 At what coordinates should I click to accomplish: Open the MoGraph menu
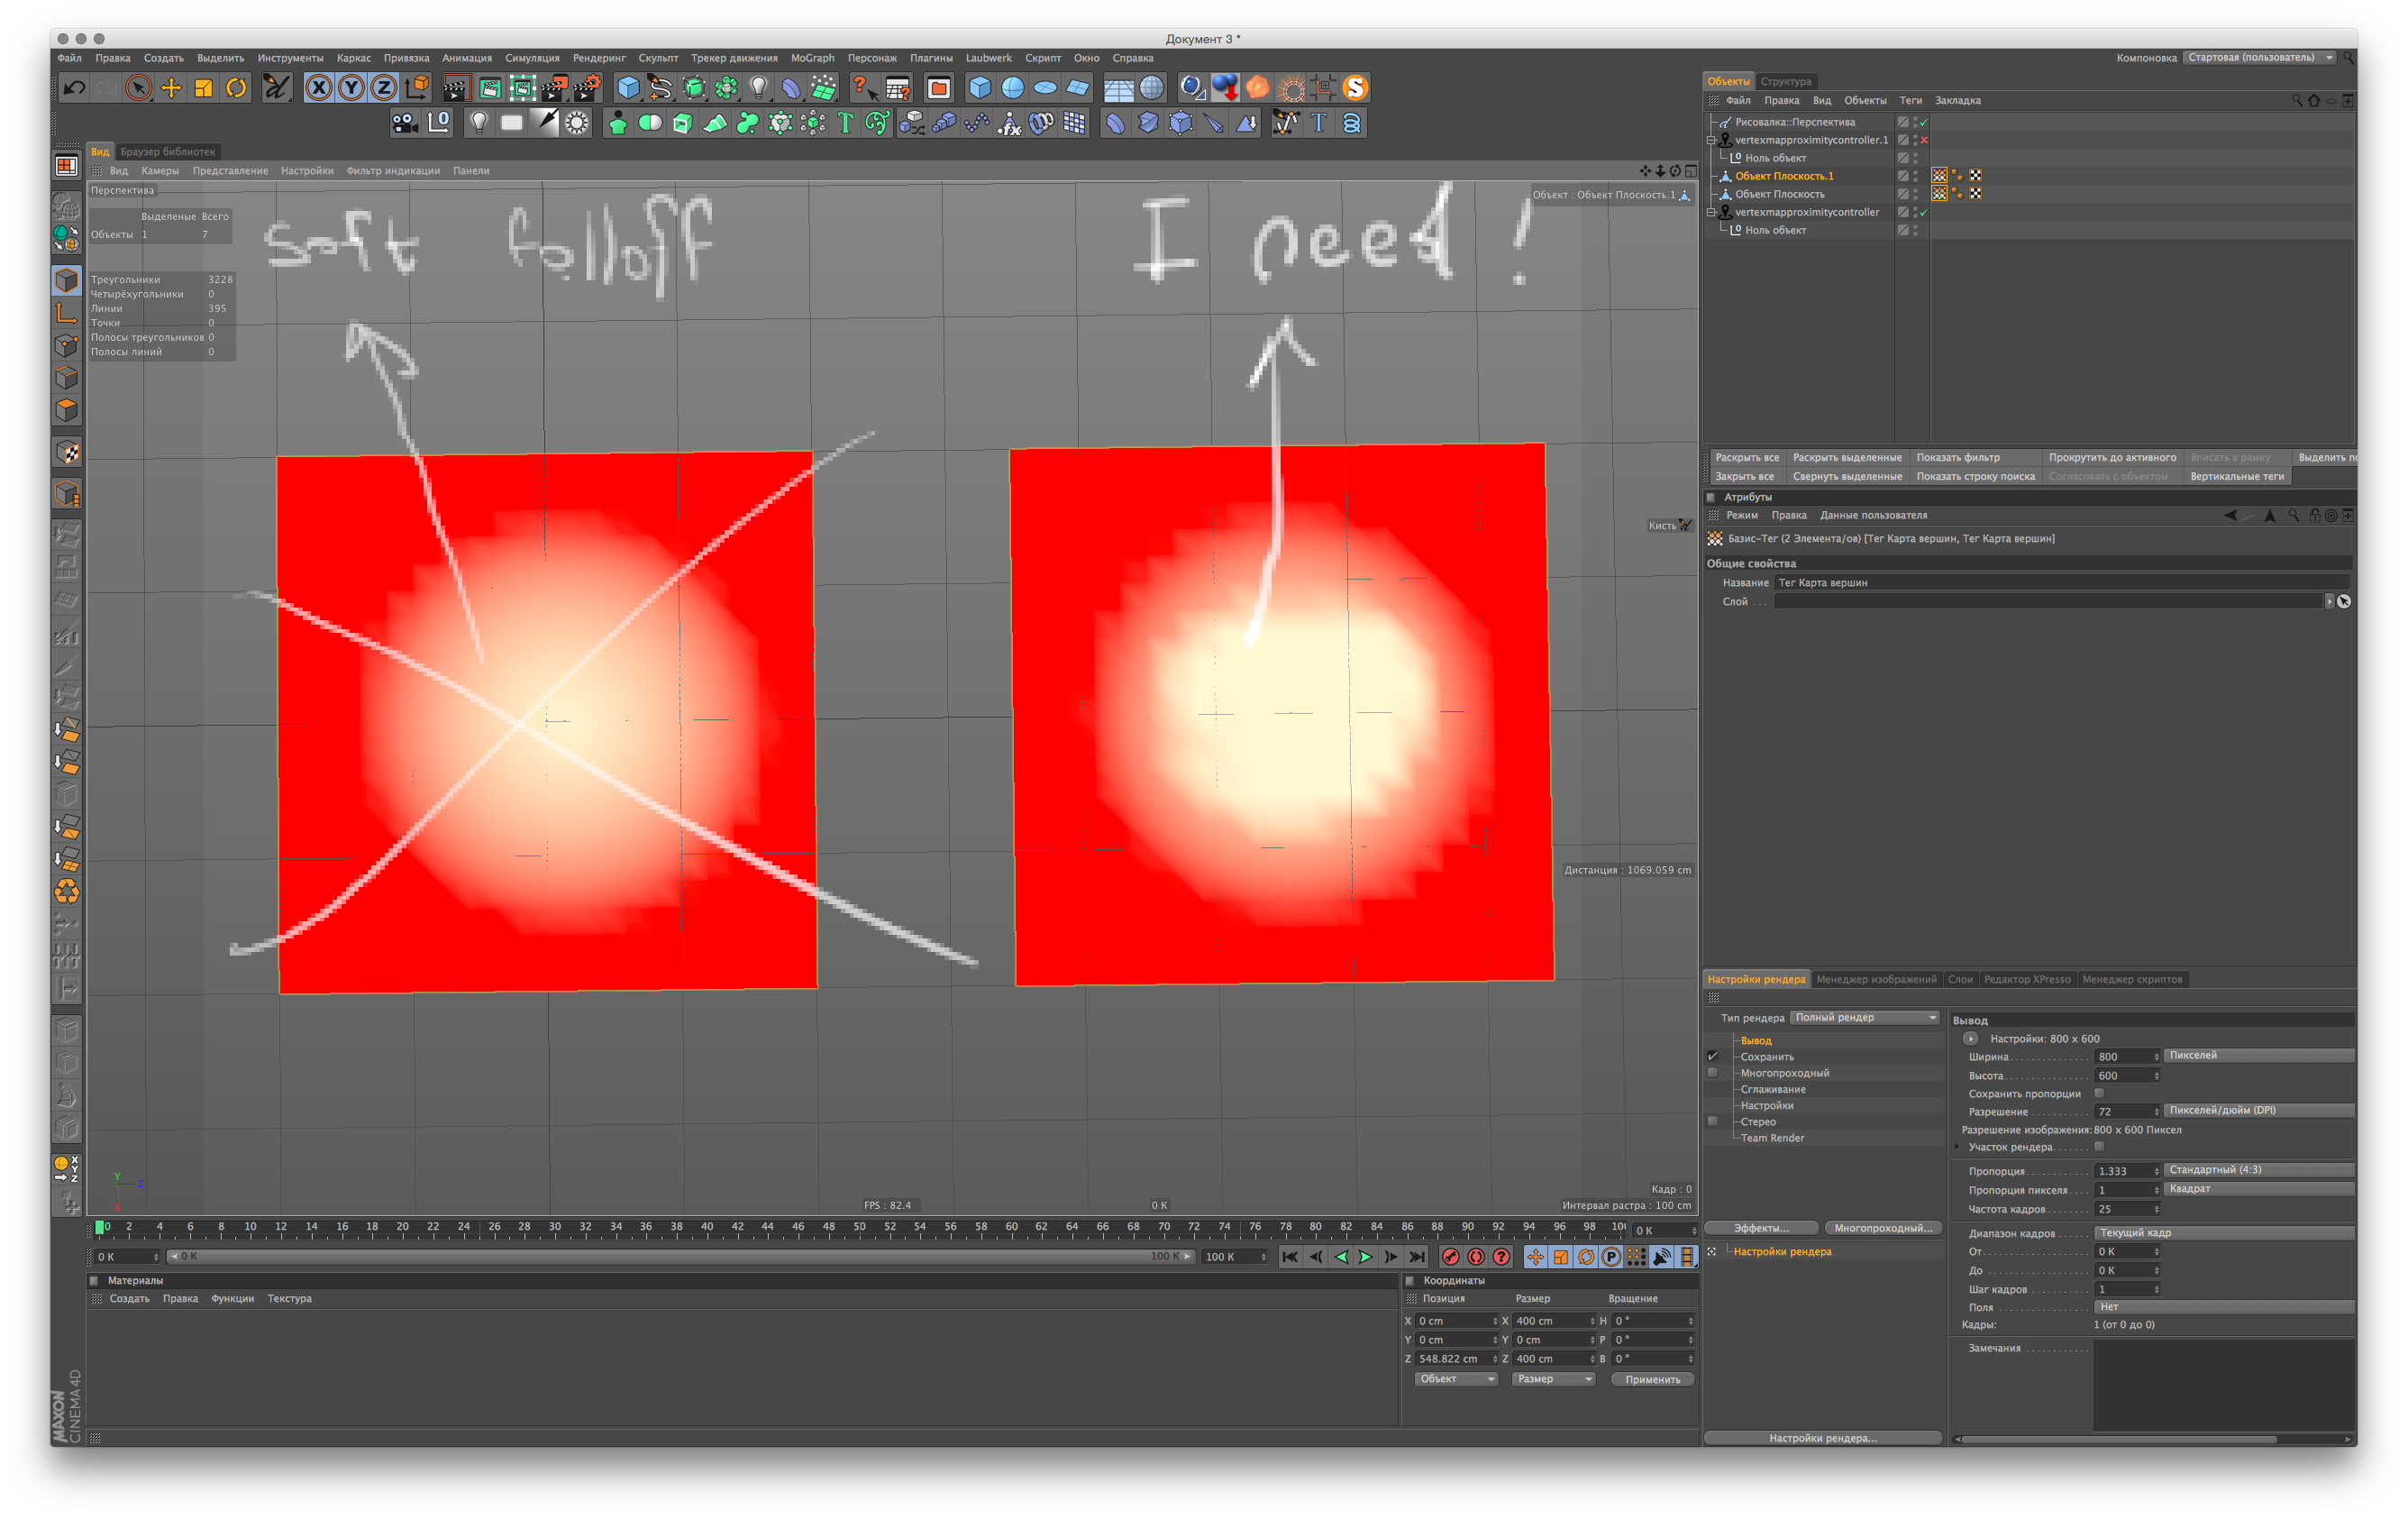click(x=811, y=58)
